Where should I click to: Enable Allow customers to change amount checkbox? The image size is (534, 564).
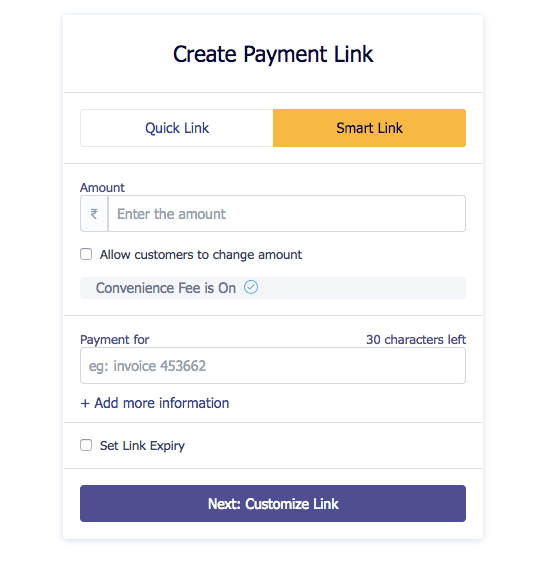pyautogui.click(x=86, y=254)
